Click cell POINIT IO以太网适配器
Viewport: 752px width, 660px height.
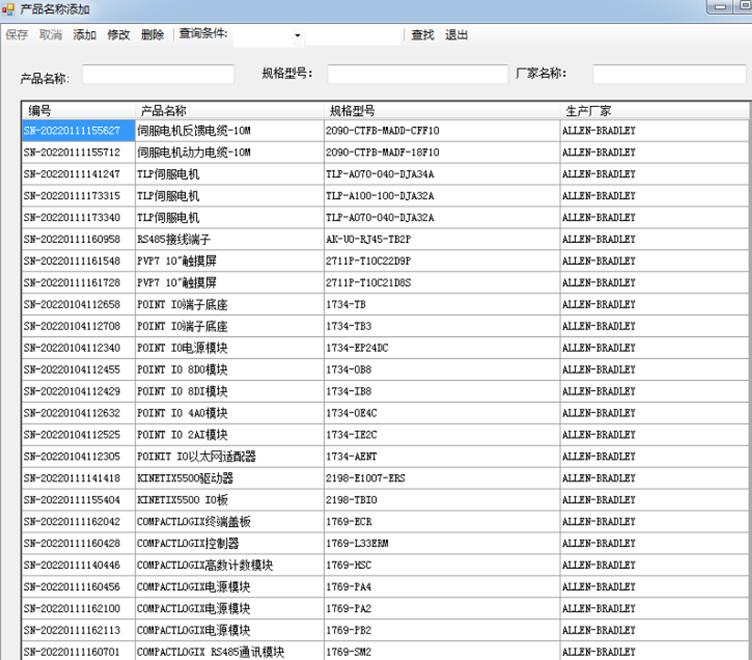tap(229, 456)
